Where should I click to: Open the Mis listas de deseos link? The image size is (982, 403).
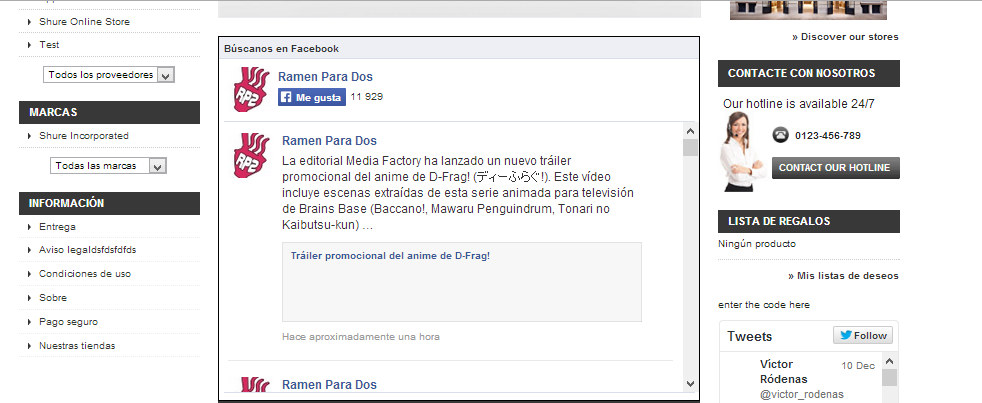pyautogui.click(x=843, y=275)
